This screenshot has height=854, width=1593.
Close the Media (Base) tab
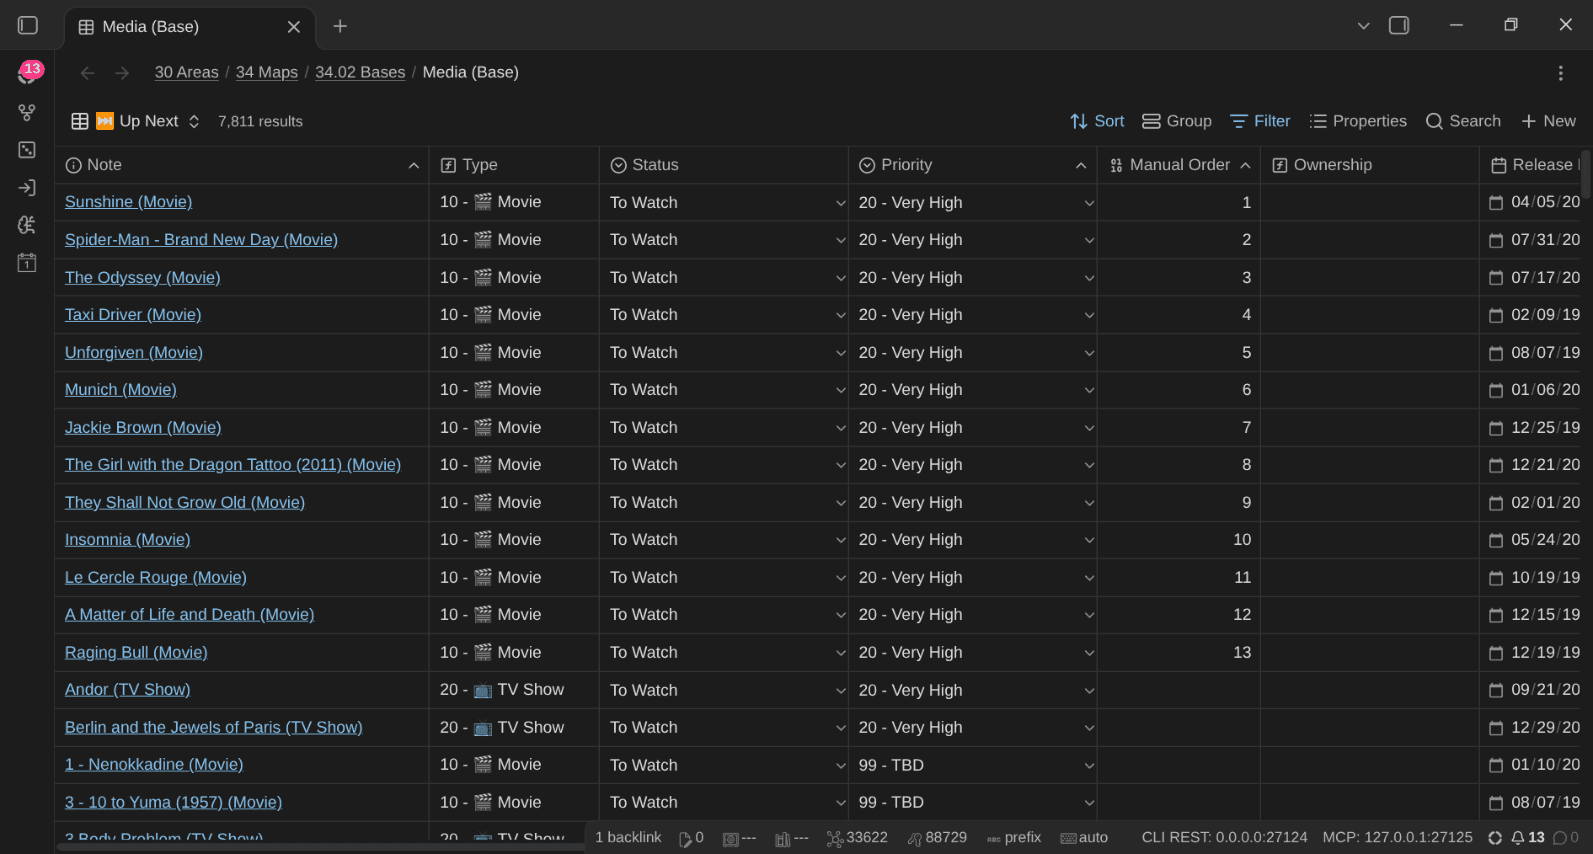point(294,27)
